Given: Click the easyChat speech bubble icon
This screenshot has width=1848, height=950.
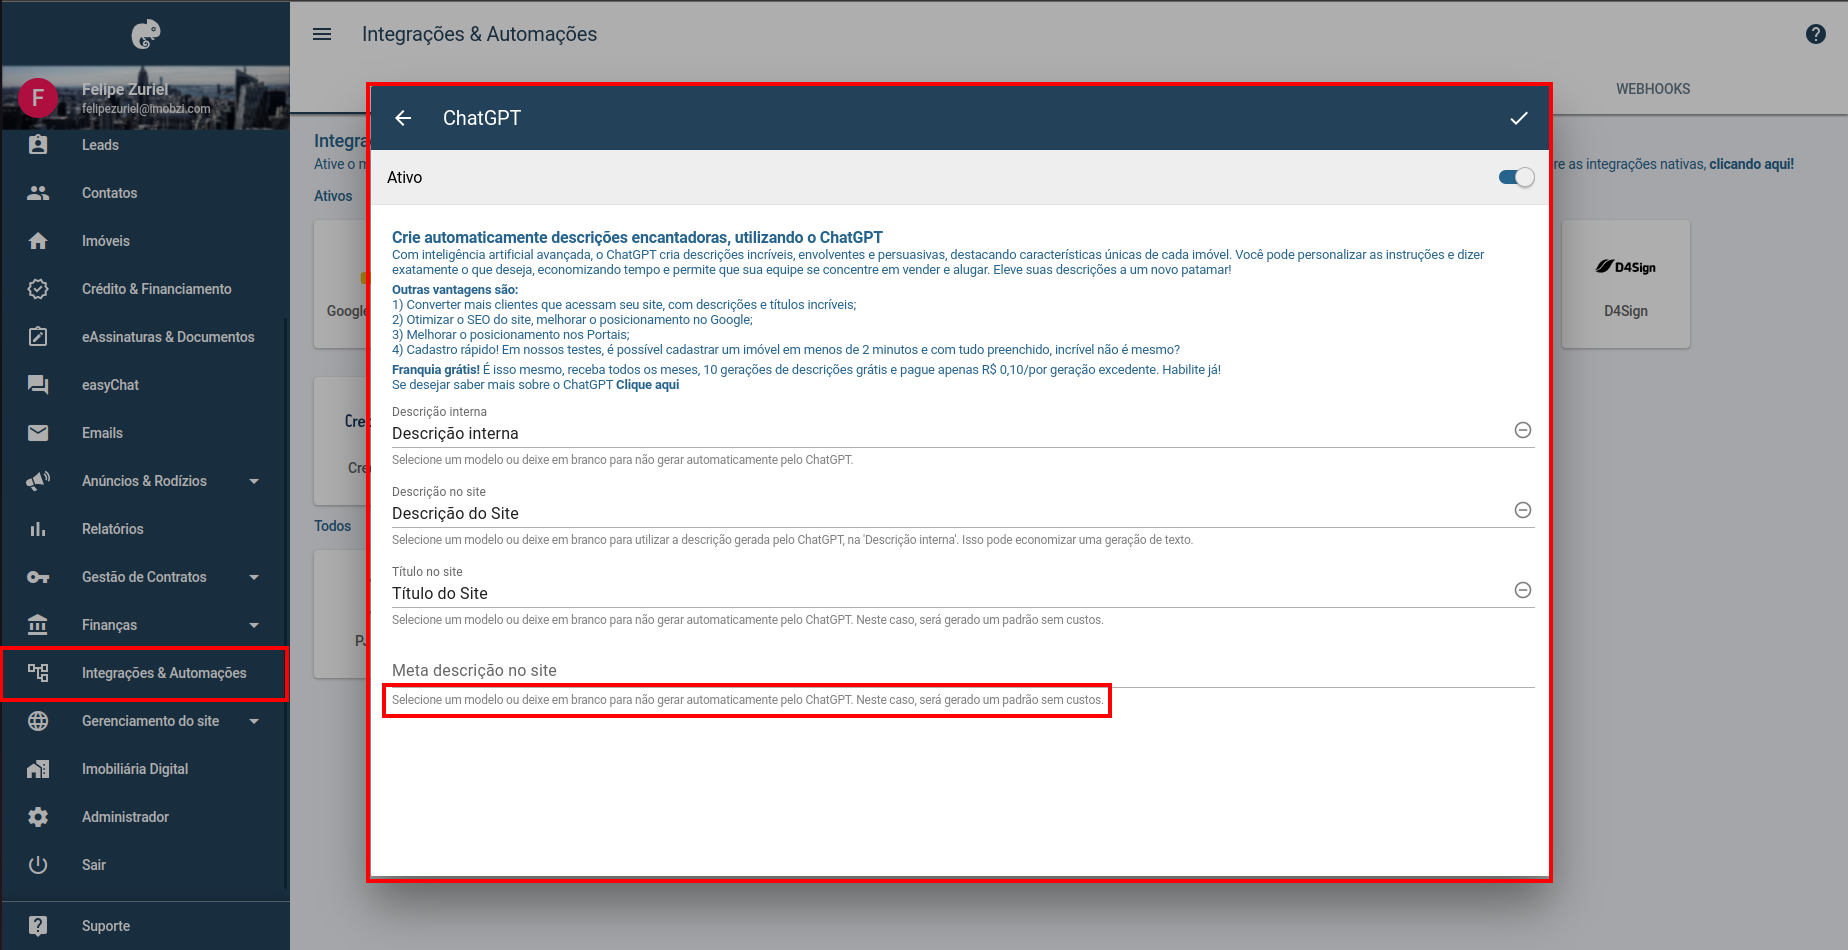Looking at the screenshot, I should click(x=38, y=385).
